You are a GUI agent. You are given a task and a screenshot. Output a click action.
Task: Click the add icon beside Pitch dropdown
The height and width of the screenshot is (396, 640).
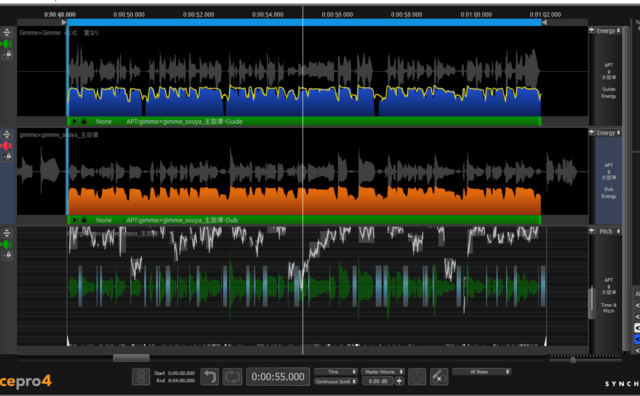coord(591,231)
